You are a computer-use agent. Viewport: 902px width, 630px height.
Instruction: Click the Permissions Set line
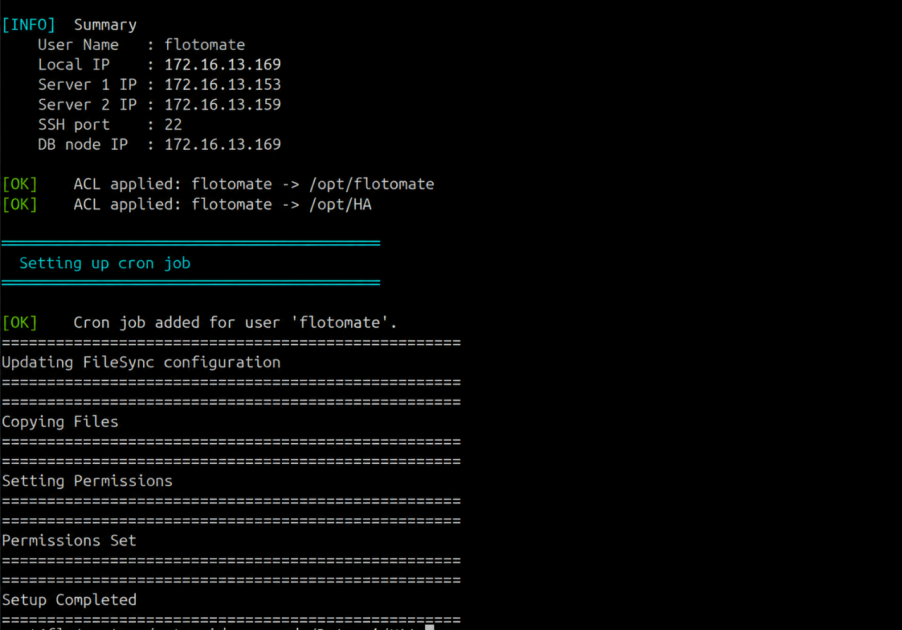(69, 541)
